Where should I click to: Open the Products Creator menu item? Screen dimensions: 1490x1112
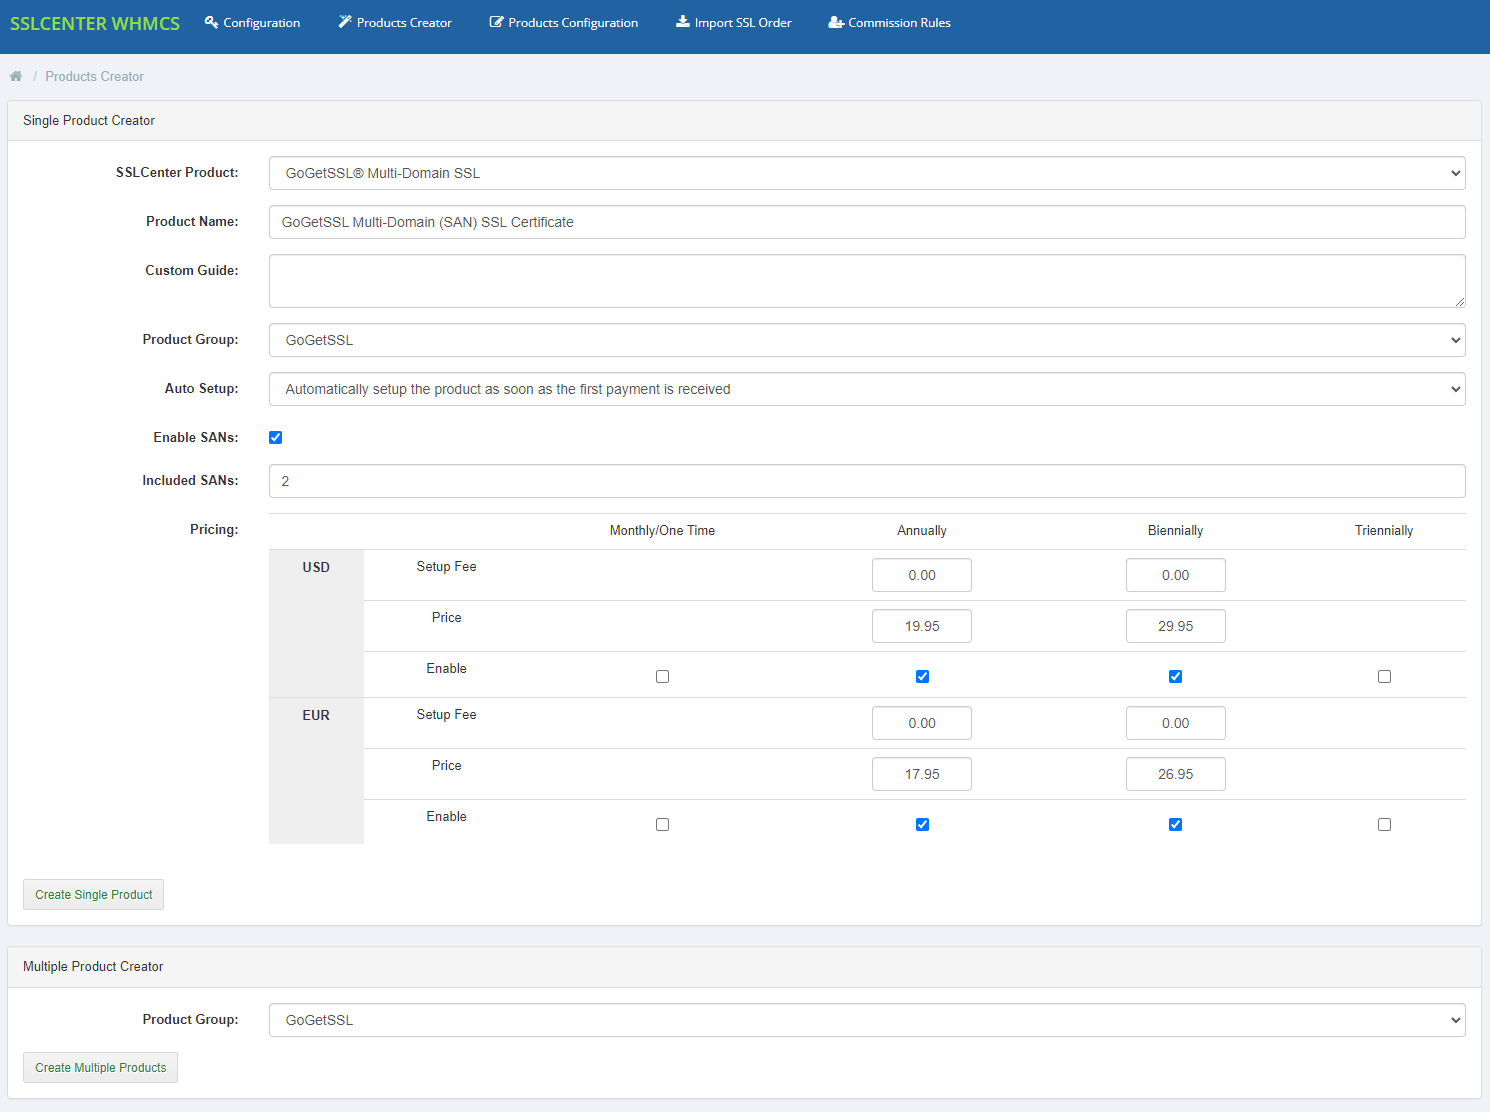click(x=395, y=22)
